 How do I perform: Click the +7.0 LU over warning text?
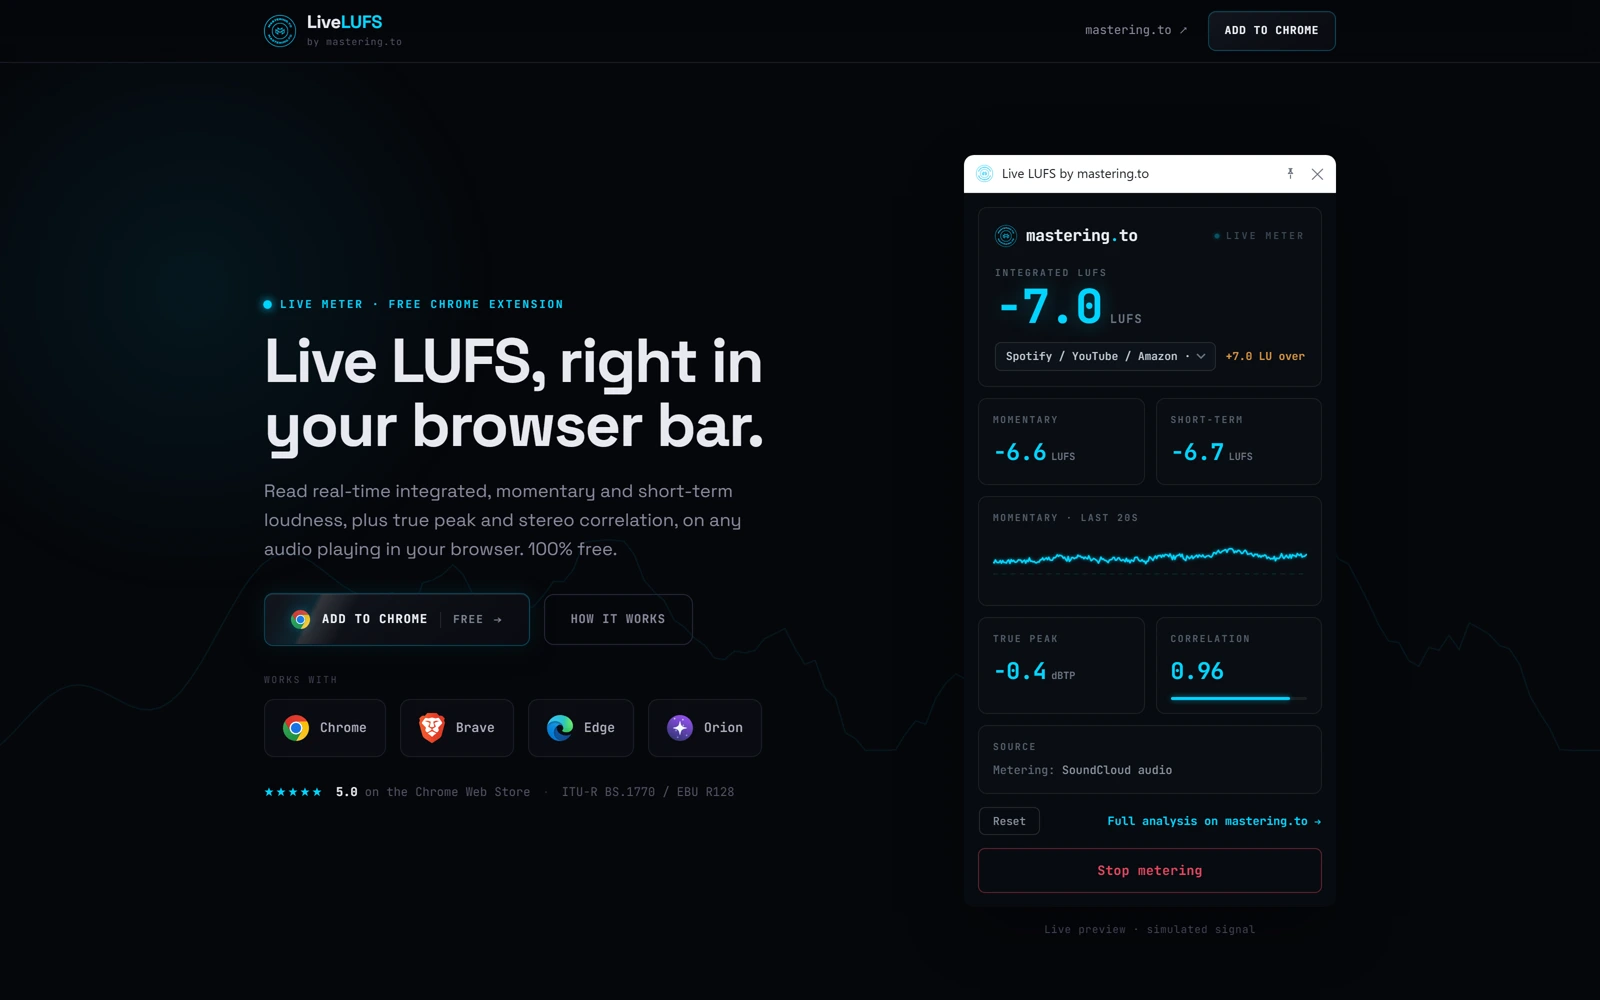coord(1265,356)
